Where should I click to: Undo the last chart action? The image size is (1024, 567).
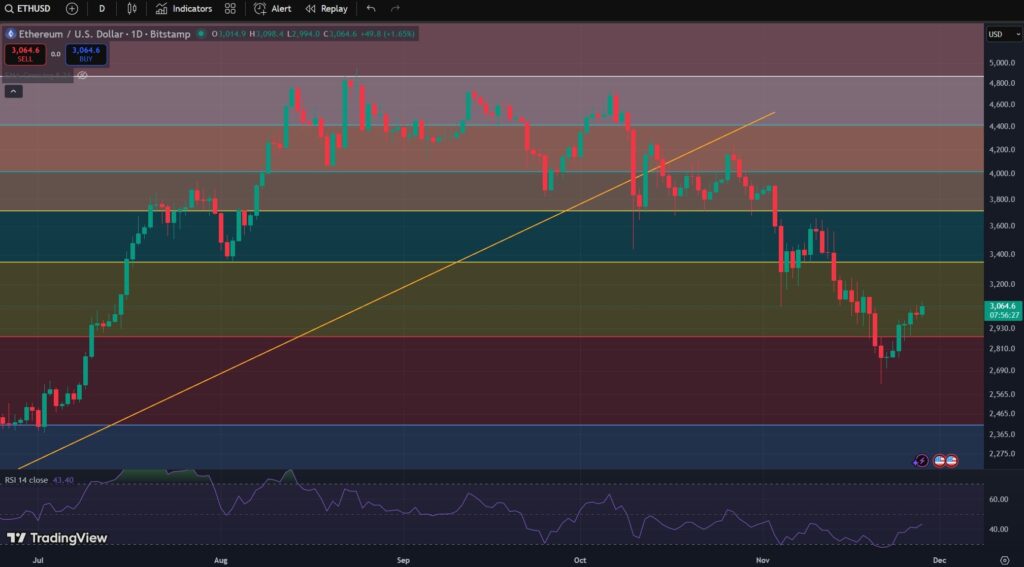(x=371, y=9)
